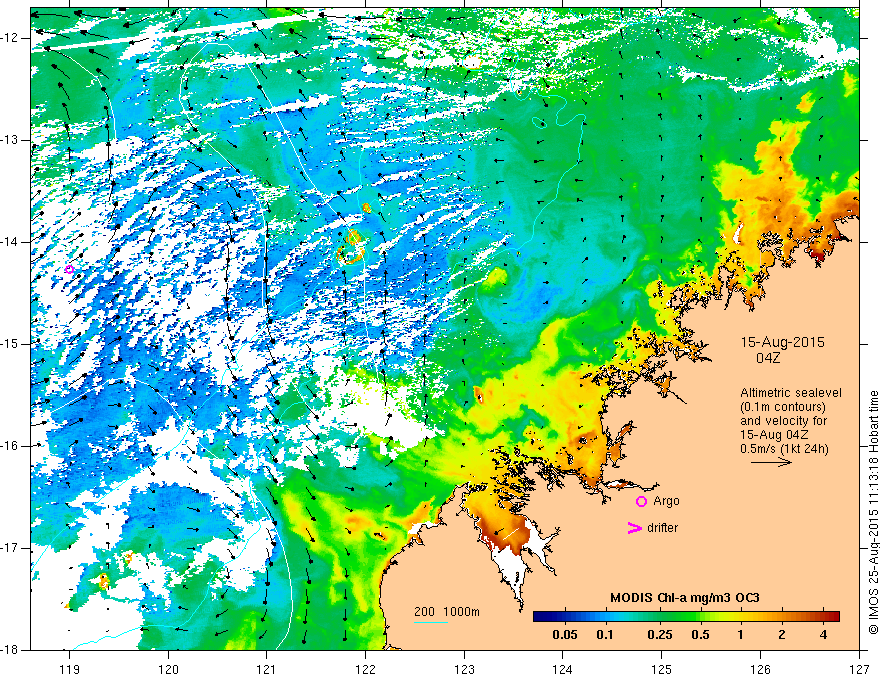Click colorbar tick label '0.5'
The height and width of the screenshot is (680, 880).
click(700, 635)
